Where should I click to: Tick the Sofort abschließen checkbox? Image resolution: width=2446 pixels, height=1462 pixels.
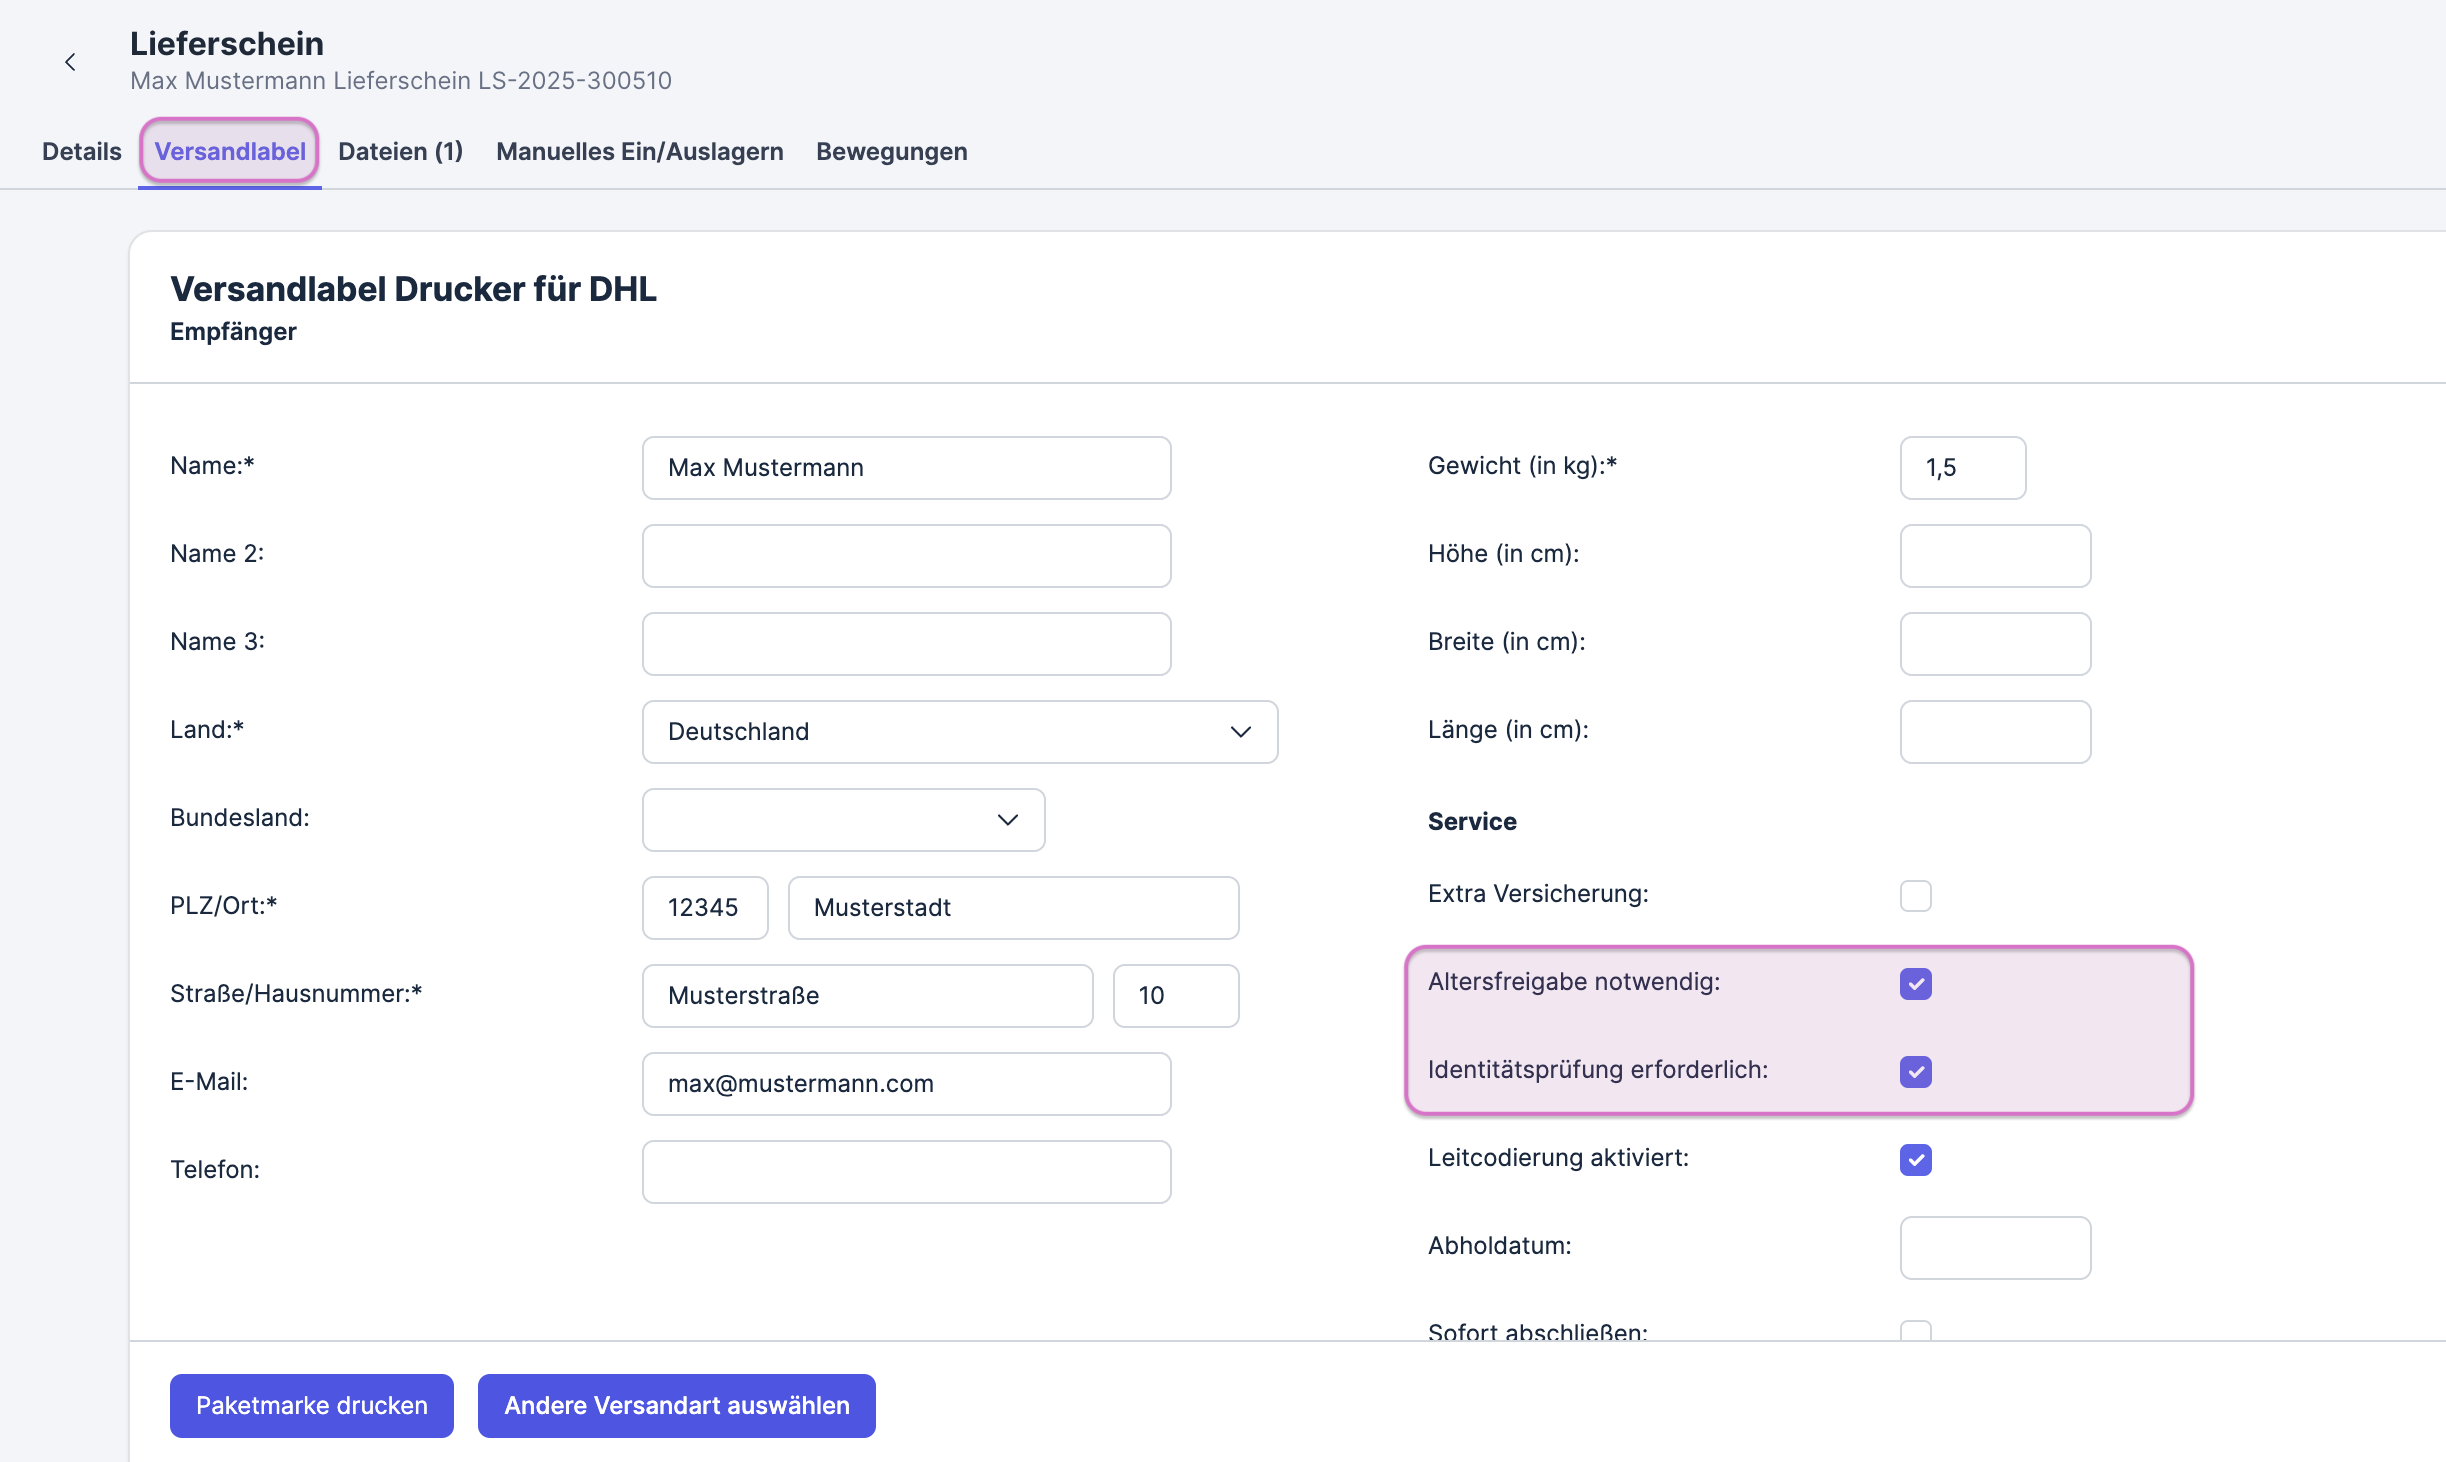(1915, 1331)
